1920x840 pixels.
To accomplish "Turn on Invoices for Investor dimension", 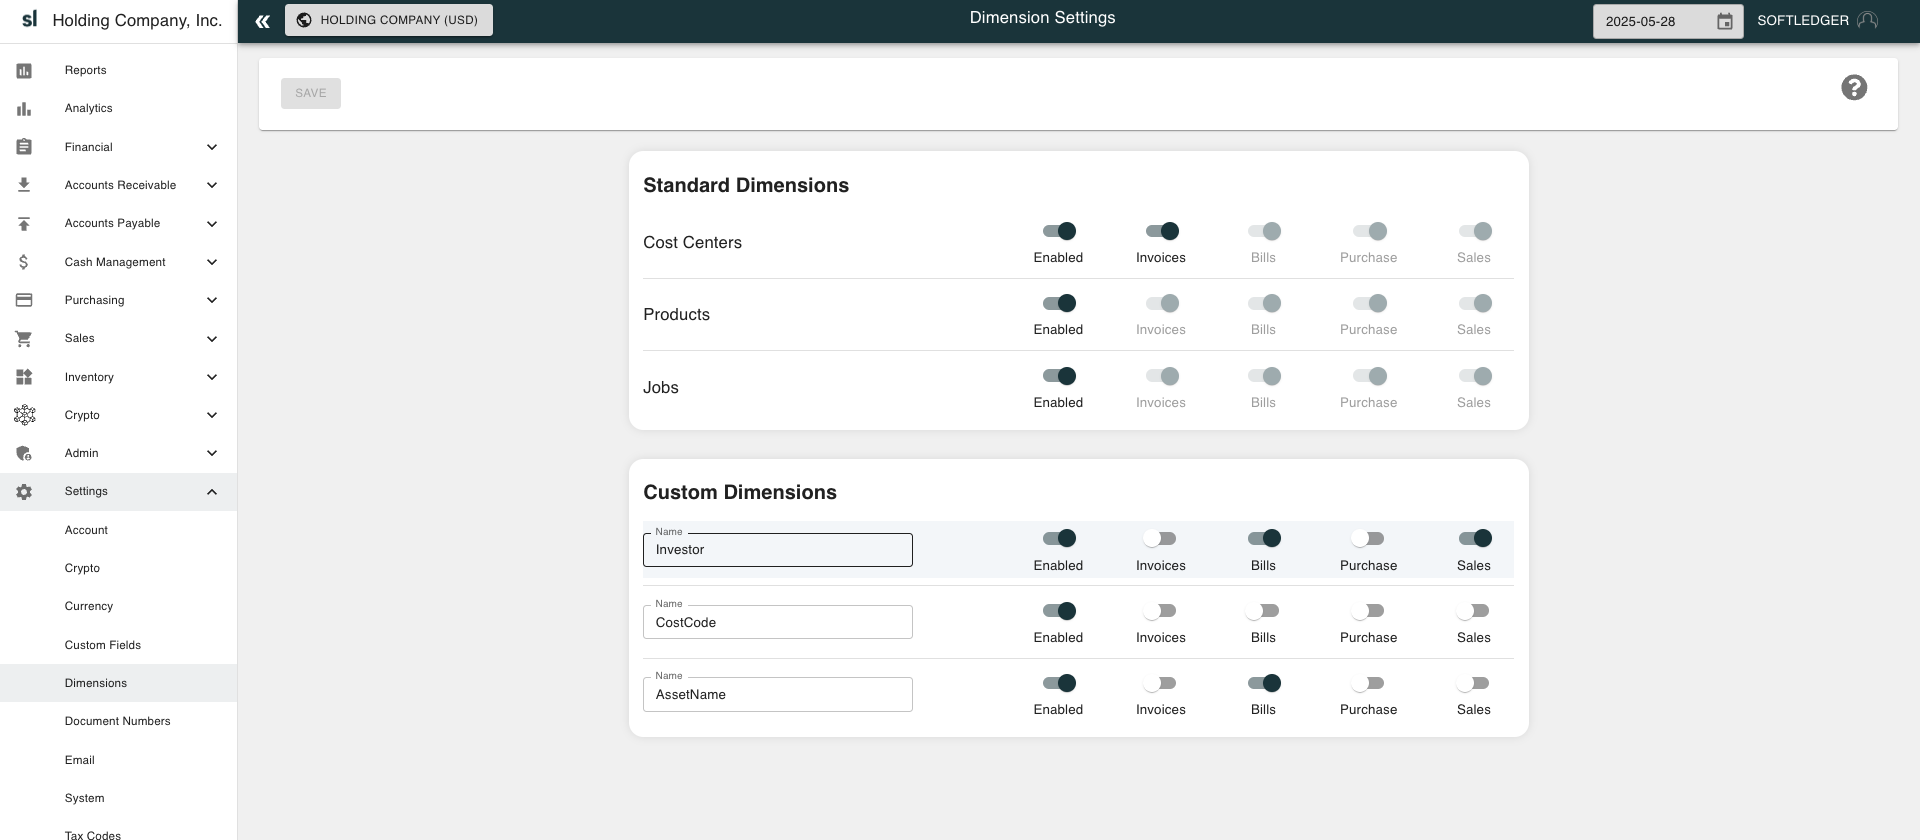I will [x=1160, y=538].
